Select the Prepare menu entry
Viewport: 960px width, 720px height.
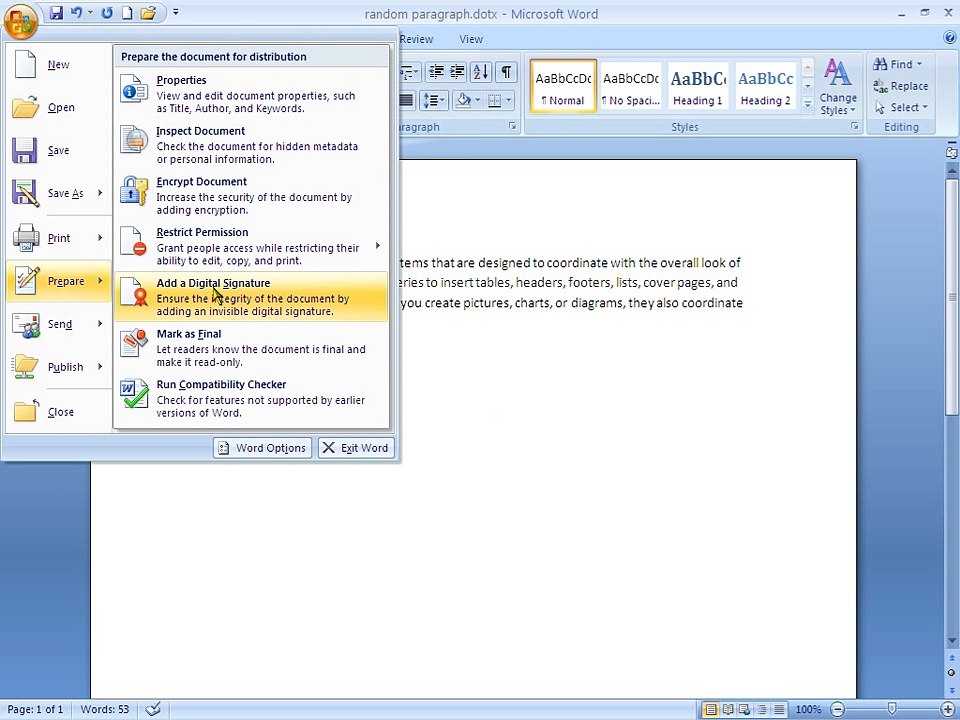point(59,281)
